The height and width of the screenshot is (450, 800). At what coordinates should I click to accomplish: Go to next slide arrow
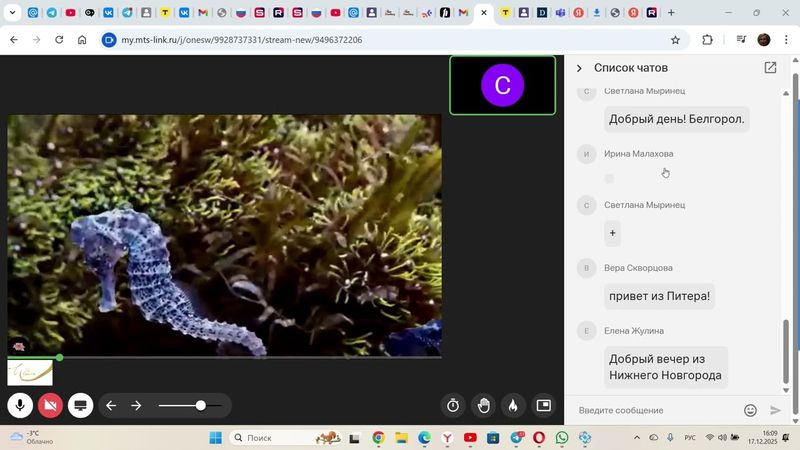(x=137, y=405)
